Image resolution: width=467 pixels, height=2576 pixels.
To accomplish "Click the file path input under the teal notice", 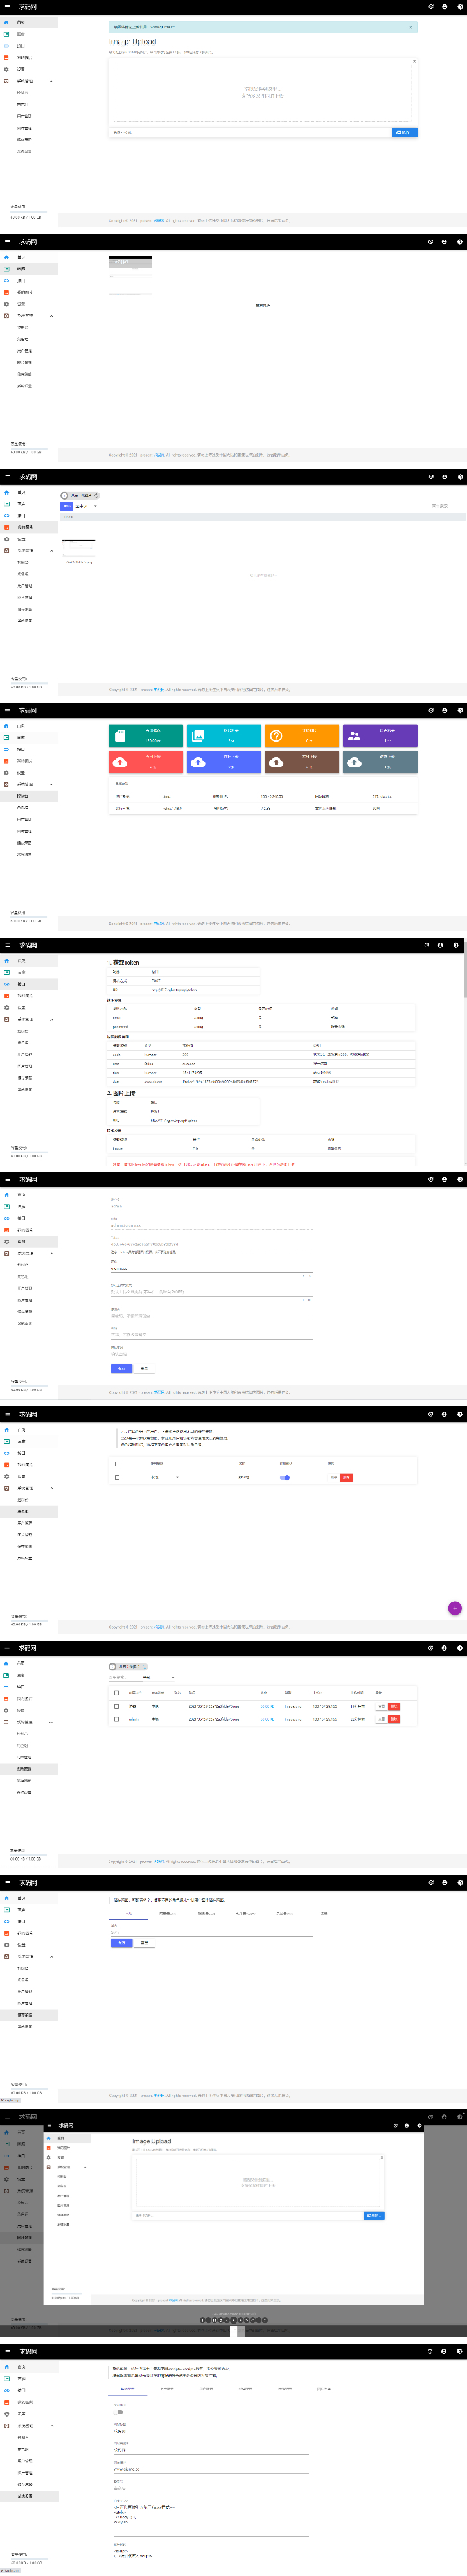I will pos(250,132).
